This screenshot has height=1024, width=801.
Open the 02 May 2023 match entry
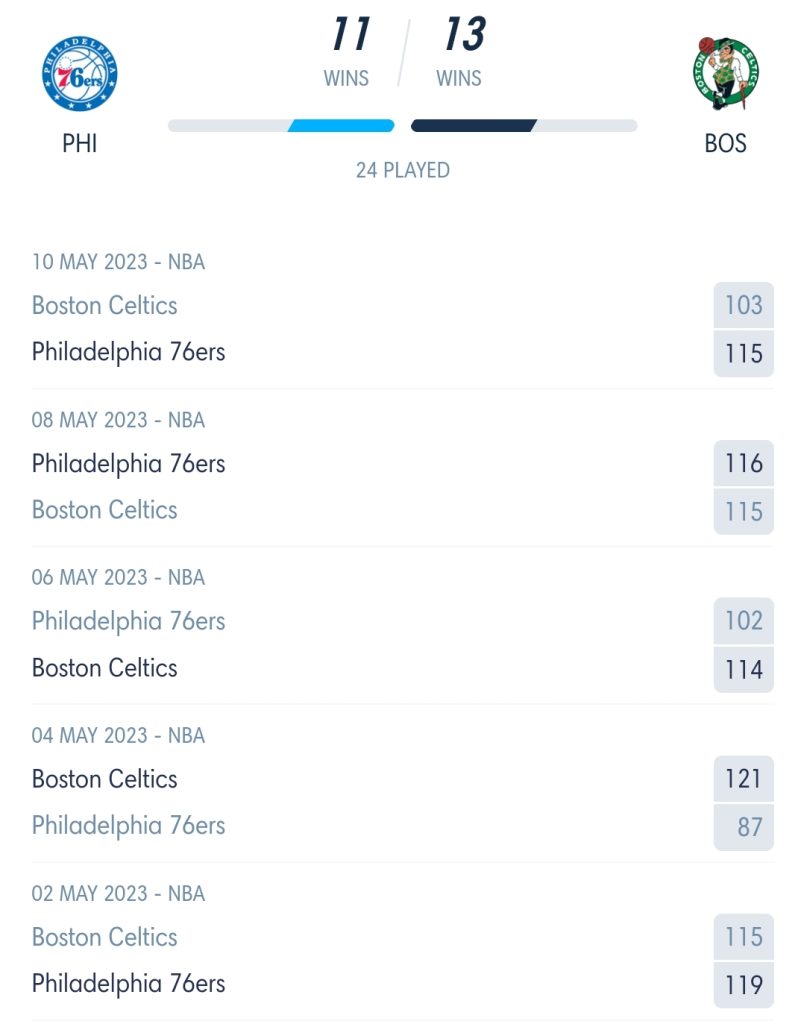pyautogui.click(x=402, y=949)
